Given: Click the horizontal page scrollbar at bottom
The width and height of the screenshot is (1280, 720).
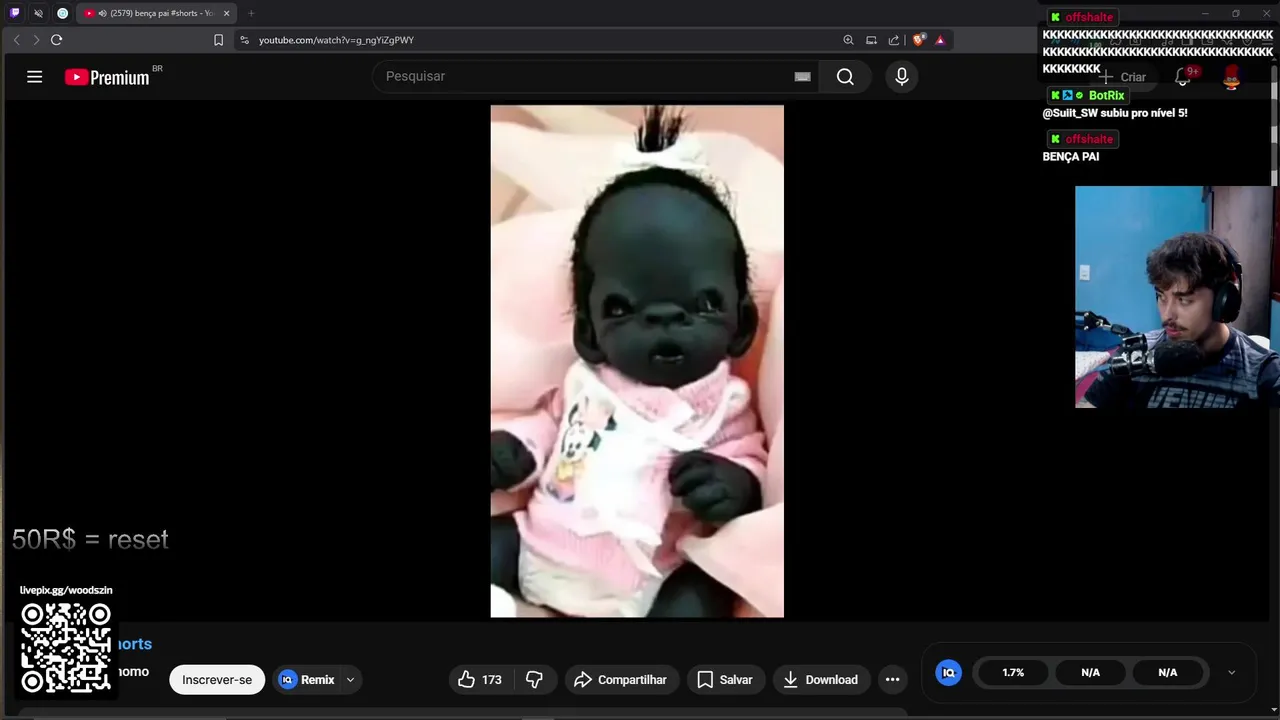Looking at the screenshot, I should point(462,714).
